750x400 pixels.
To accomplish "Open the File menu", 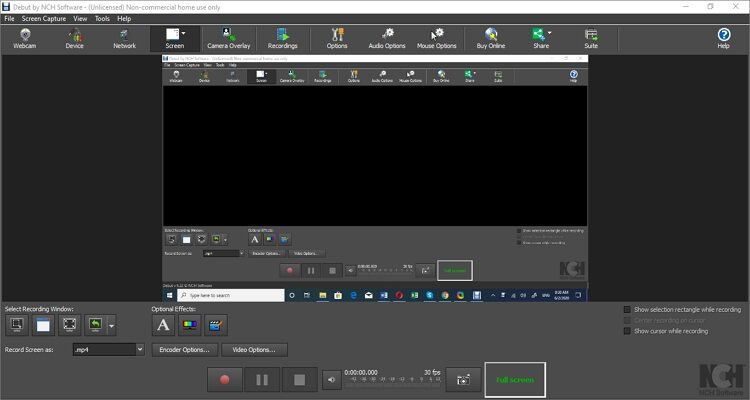I will click(9, 19).
